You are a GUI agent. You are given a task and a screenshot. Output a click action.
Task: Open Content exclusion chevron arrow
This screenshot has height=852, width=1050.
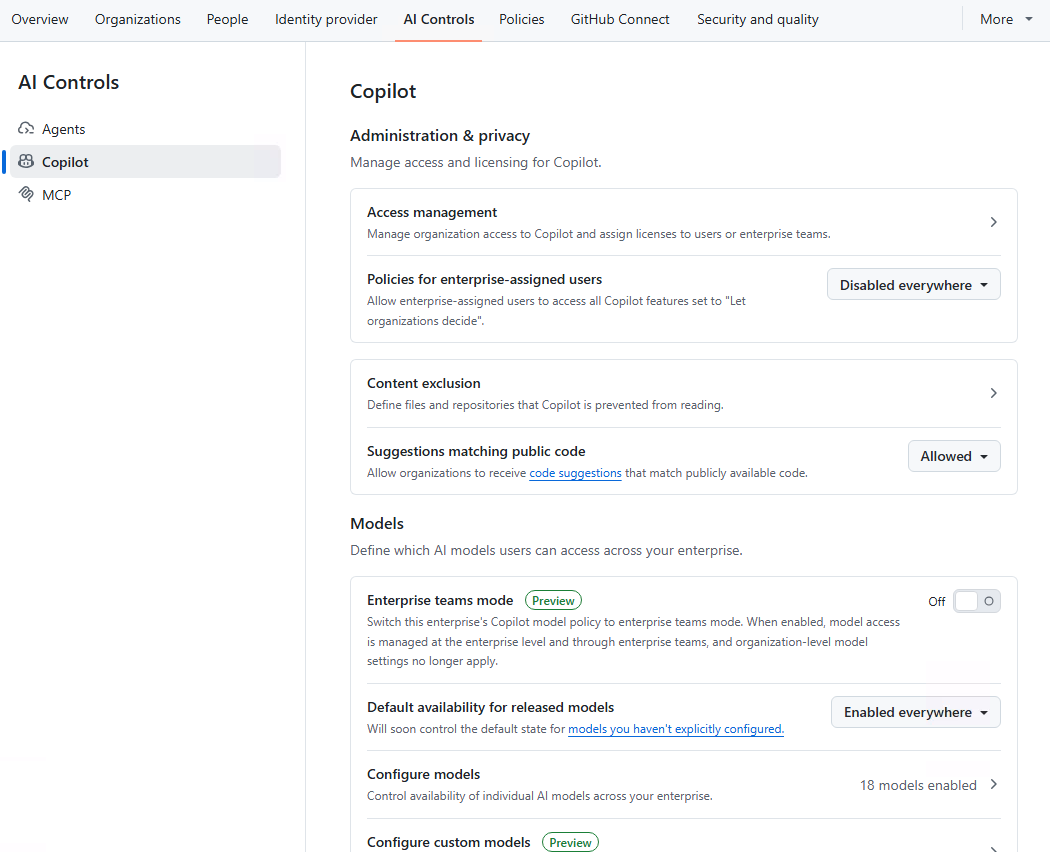pyautogui.click(x=994, y=393)
